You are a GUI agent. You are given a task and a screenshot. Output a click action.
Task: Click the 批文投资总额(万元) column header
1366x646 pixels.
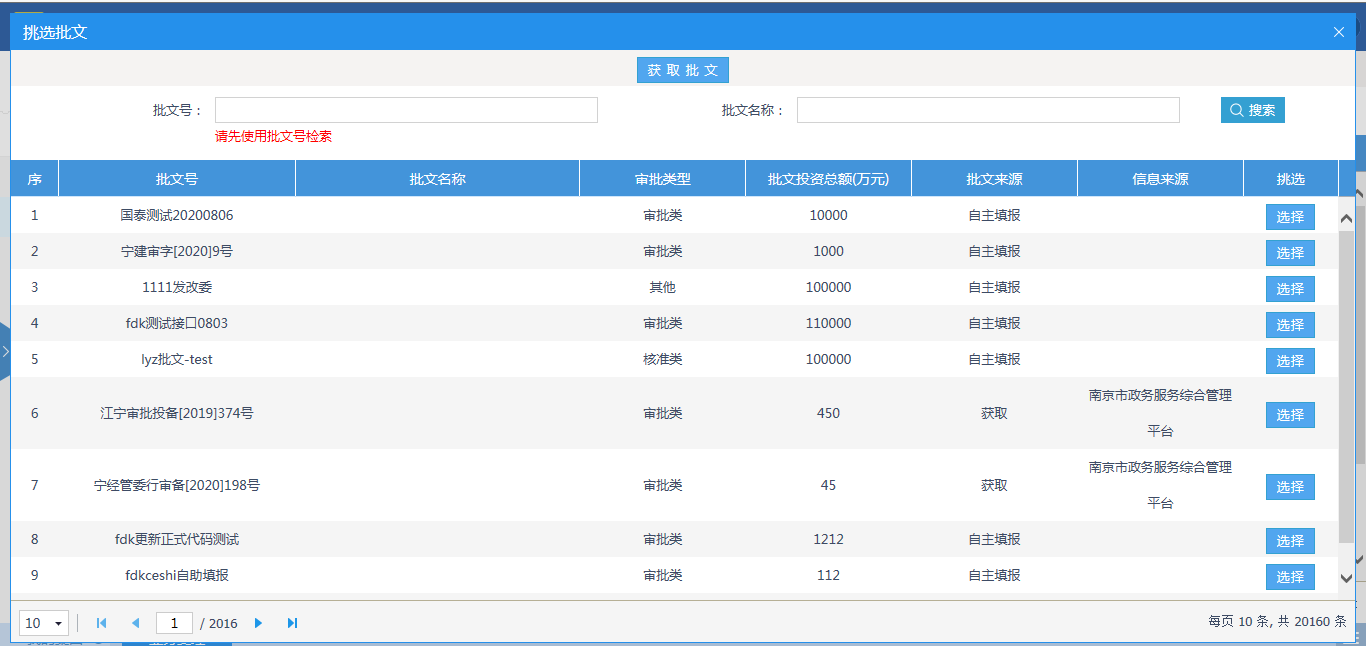click(x=829, y=179)
